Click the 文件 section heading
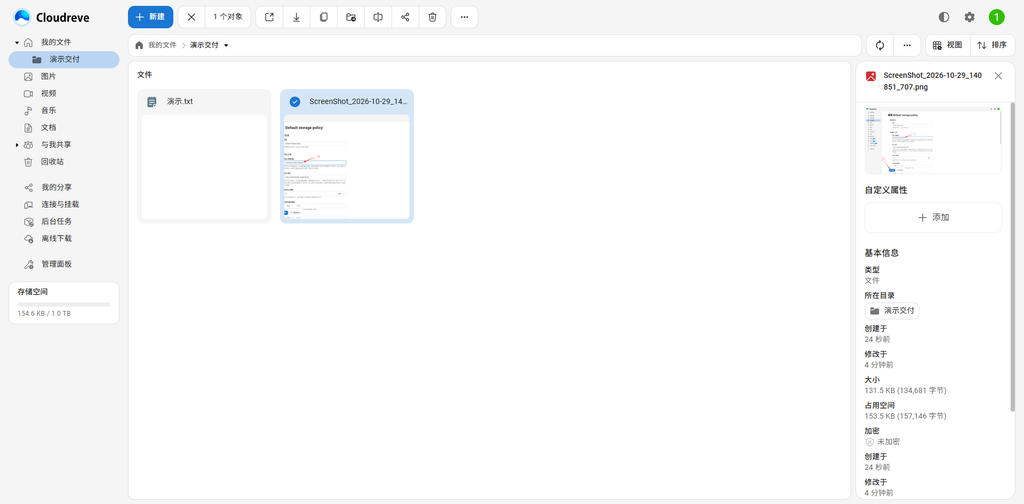Image resolution: width=1024 pixels, height=504 pixels. (x=144, y=75)
